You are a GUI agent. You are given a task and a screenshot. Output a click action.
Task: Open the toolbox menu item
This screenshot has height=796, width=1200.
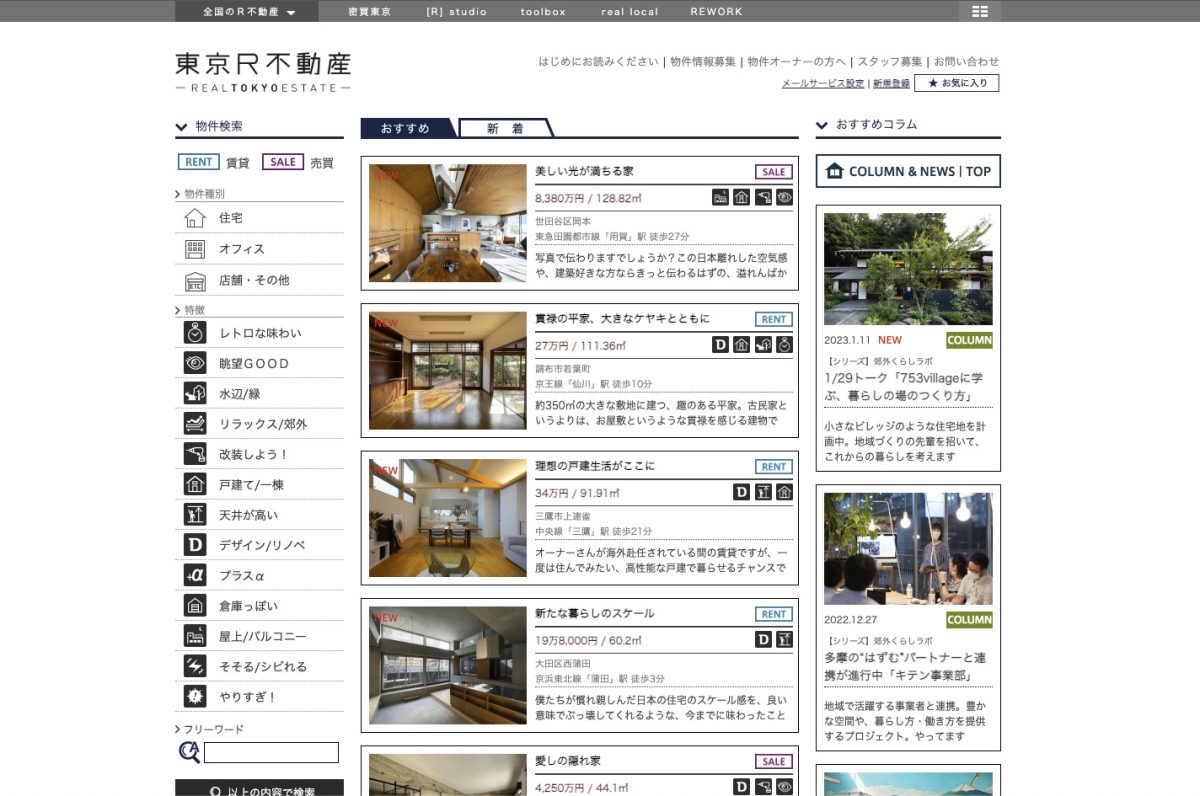tap(541, 11)
